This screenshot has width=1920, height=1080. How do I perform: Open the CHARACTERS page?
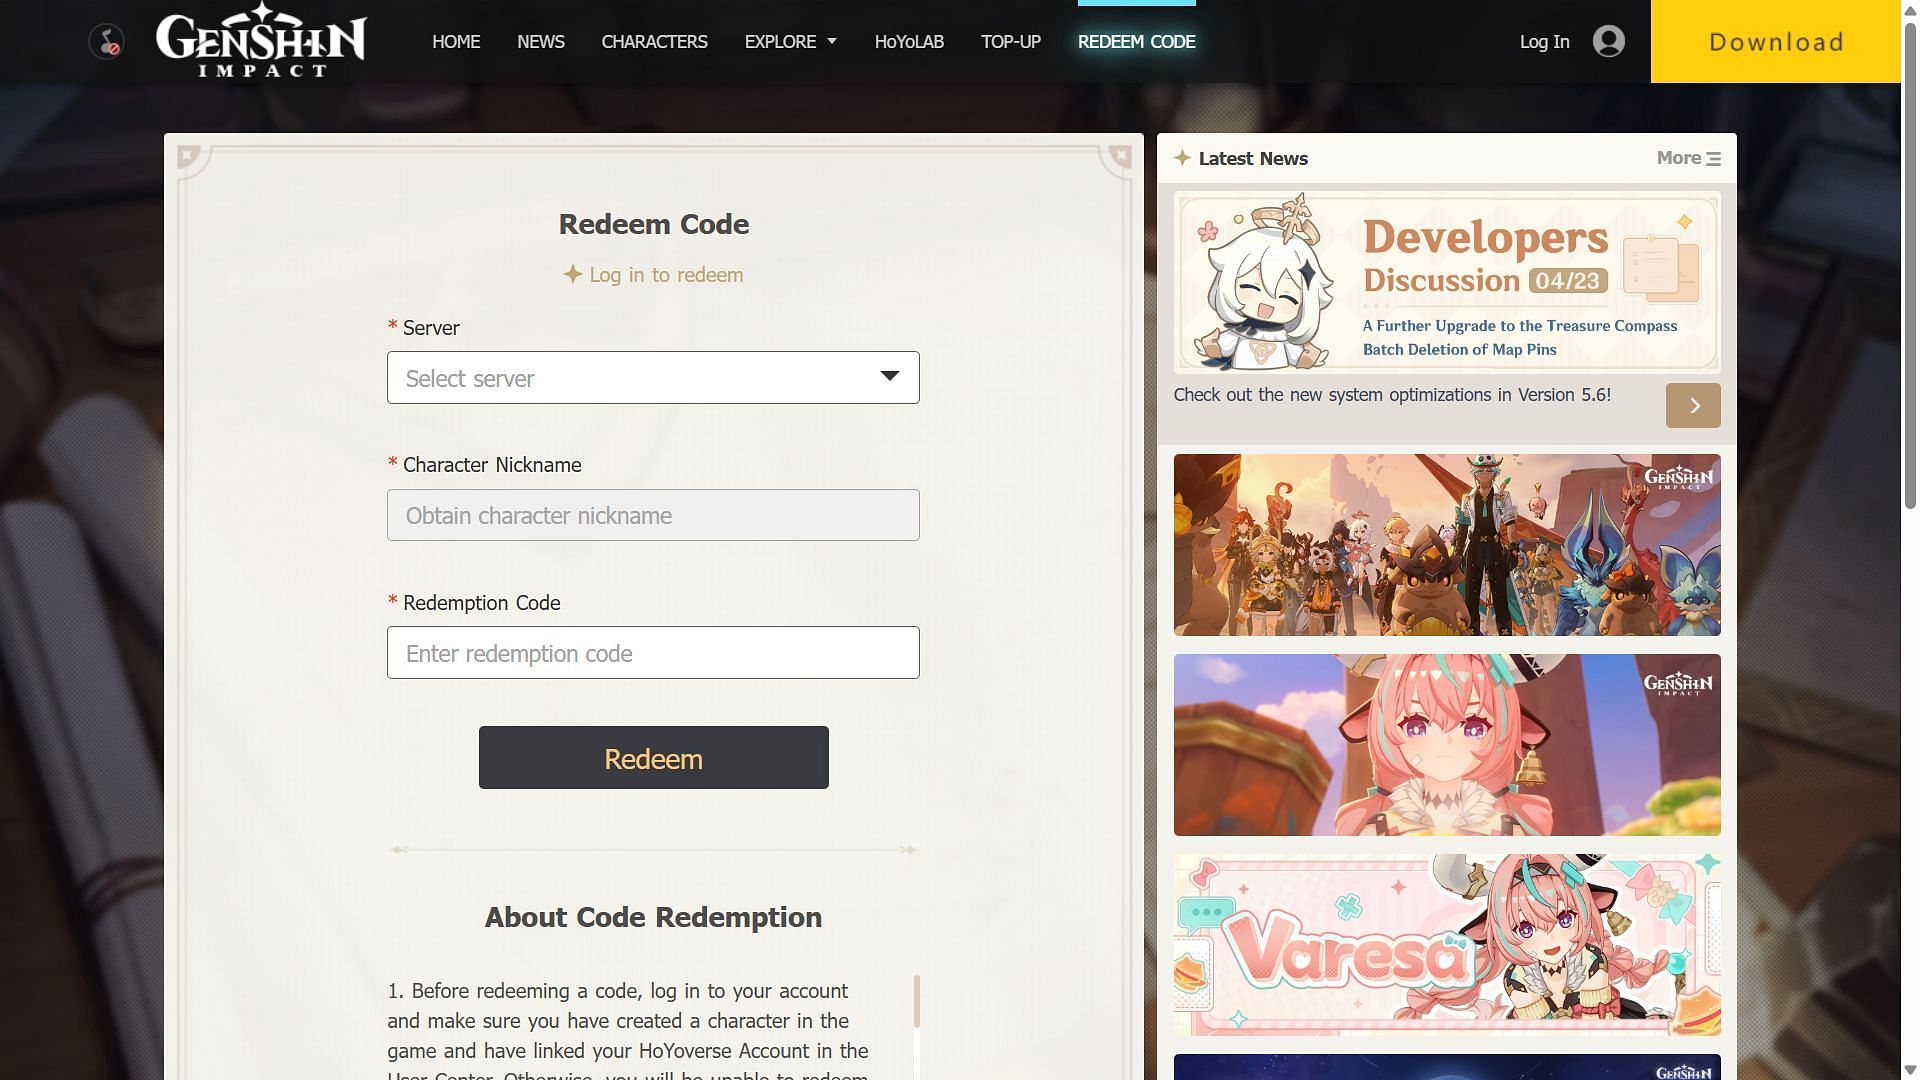click(x=654, y=42)
